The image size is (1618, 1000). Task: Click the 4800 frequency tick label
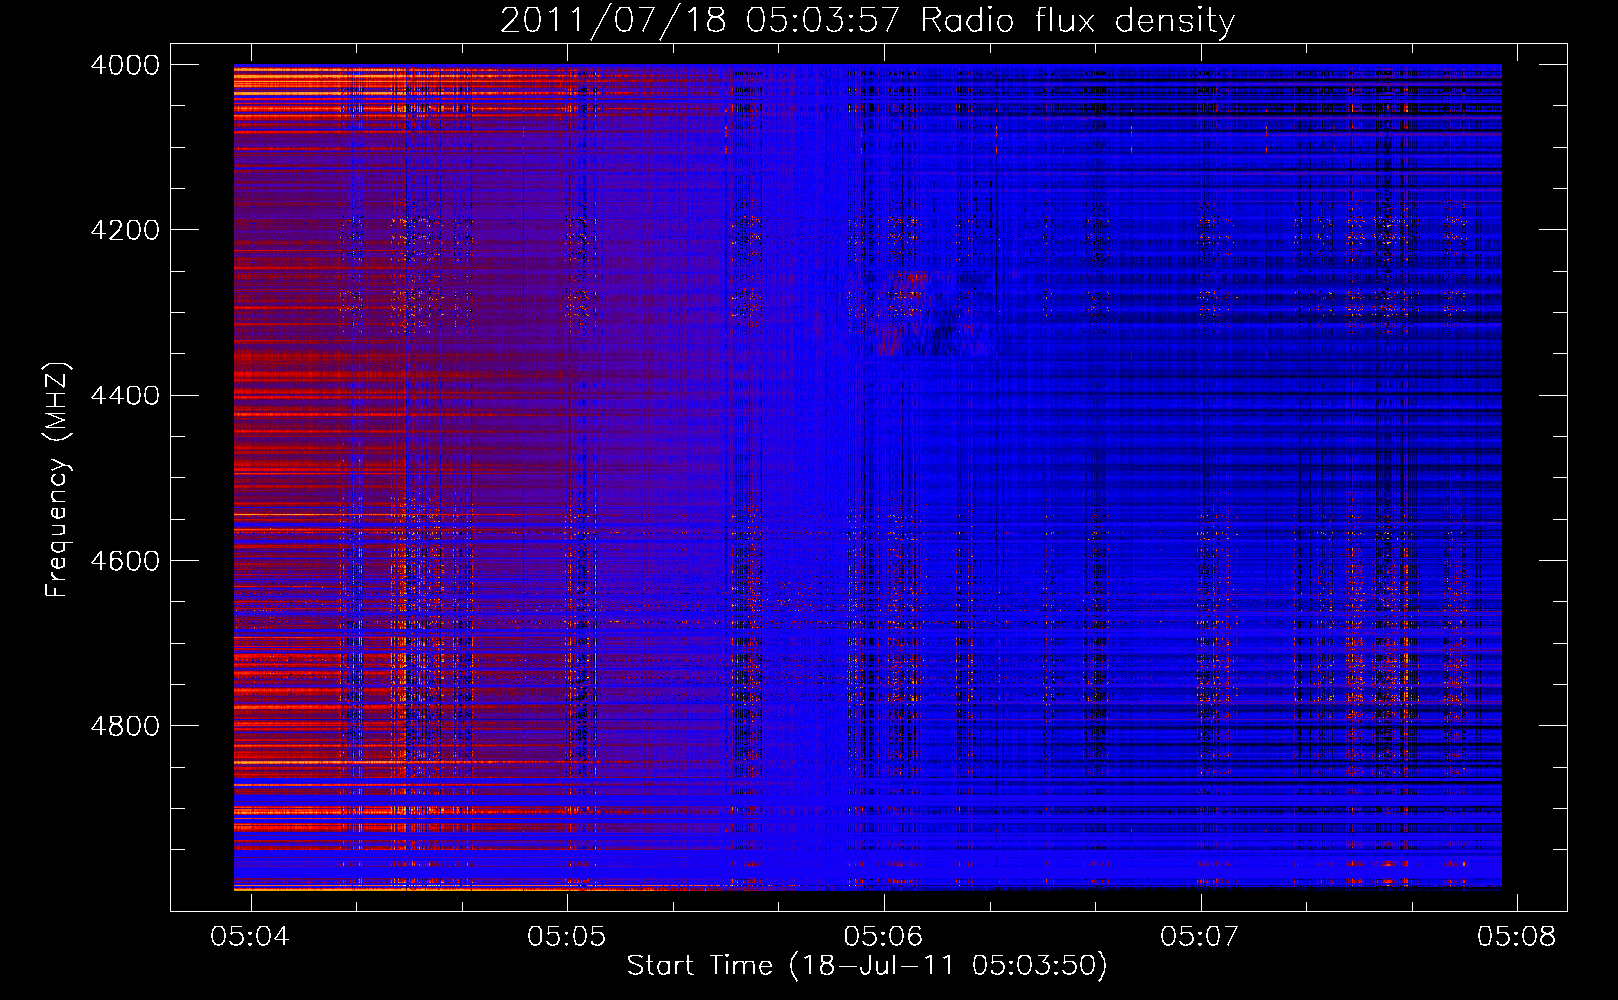[x=125, y=726]
